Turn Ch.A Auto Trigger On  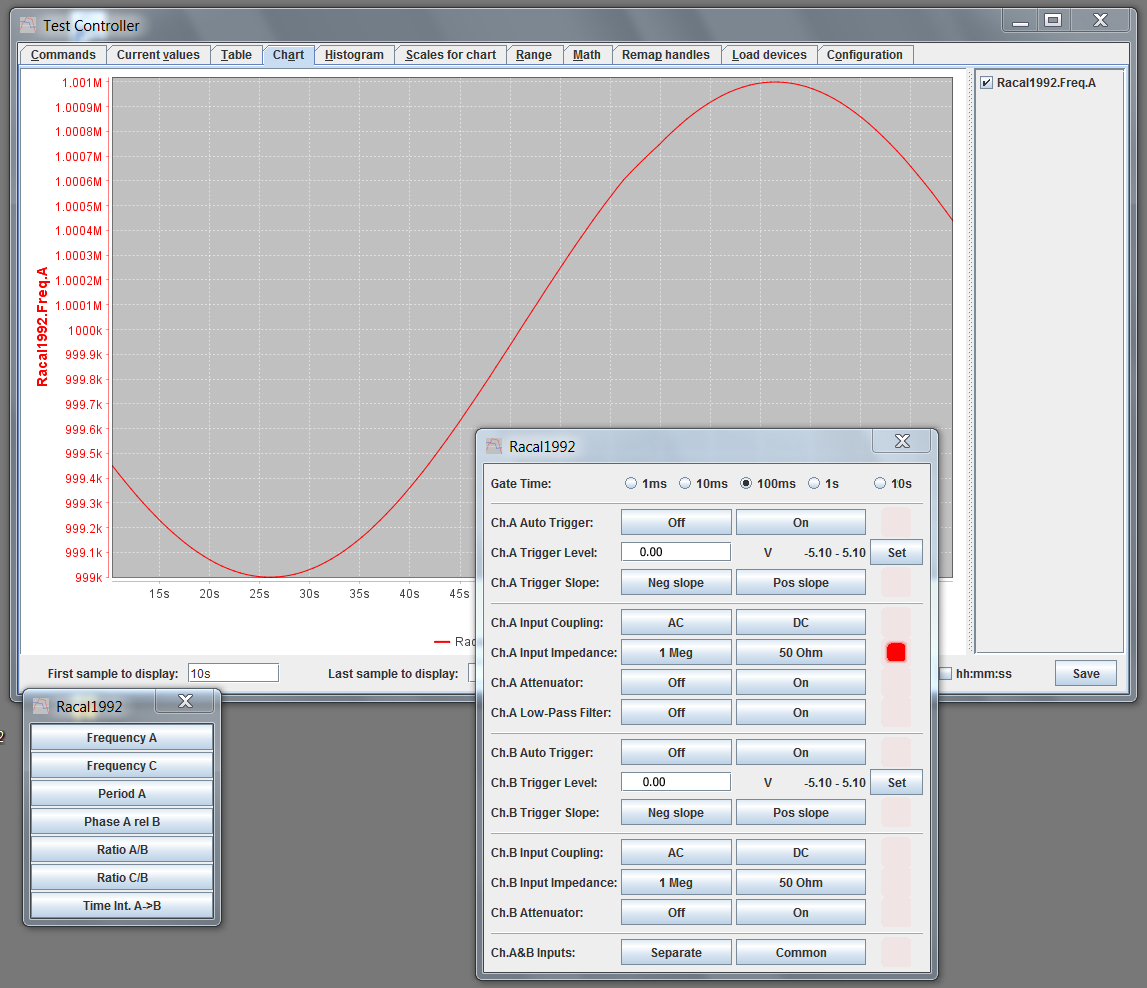[x=800, y=522]
